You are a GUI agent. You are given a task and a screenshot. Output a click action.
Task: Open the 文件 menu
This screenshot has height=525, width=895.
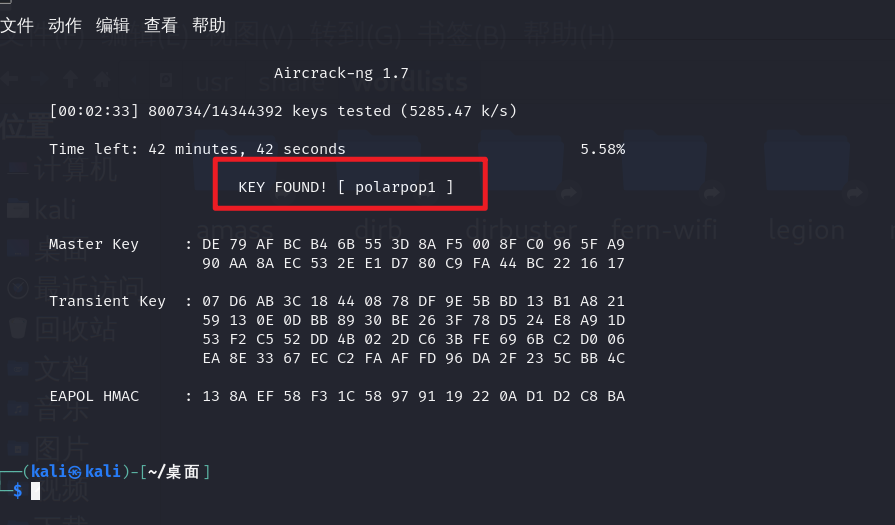click(x=18, y=25)
